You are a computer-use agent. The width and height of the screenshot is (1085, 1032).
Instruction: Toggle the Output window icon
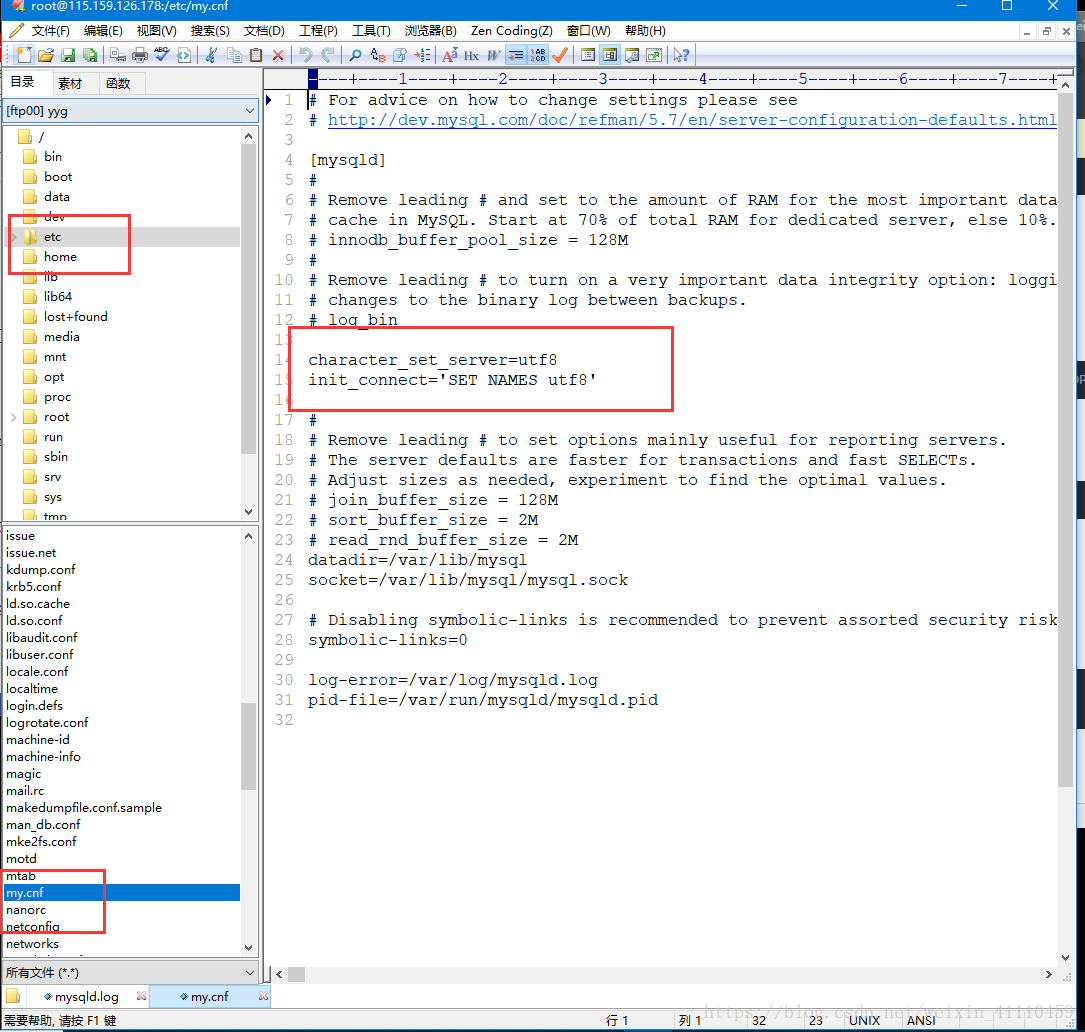632,55
